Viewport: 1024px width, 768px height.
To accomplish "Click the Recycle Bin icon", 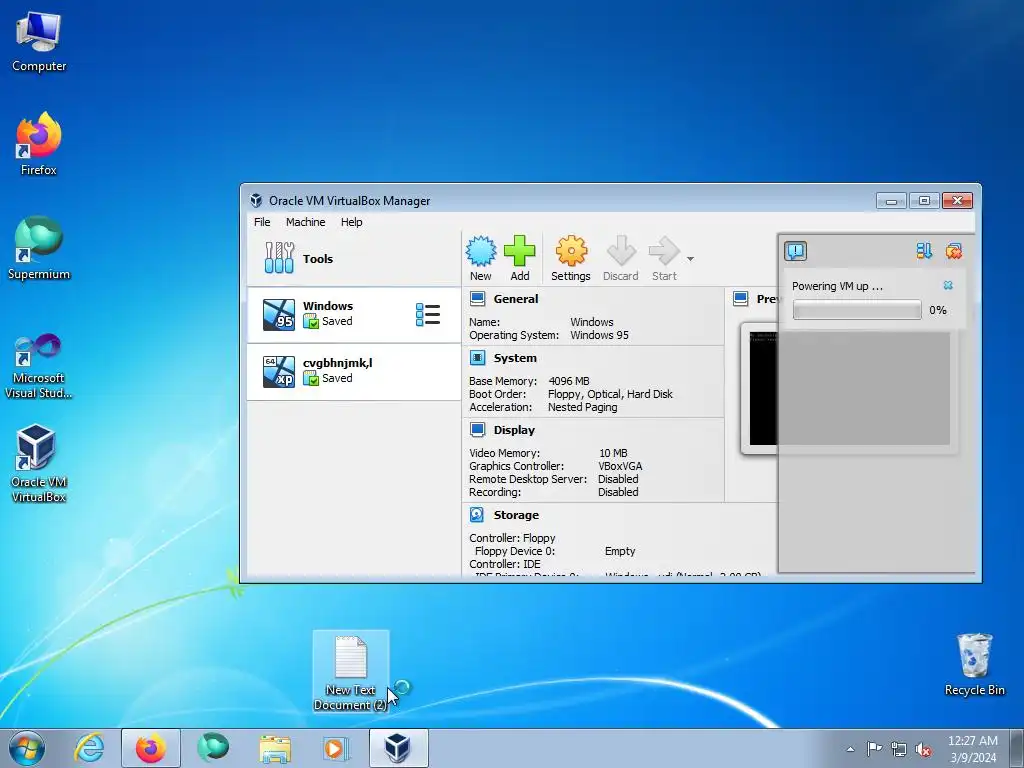I will point(974,664).
